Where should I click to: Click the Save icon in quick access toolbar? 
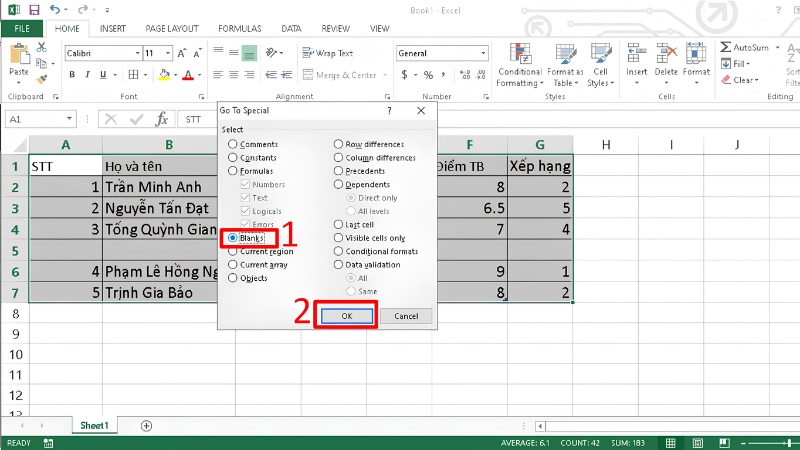pos(34,10)
